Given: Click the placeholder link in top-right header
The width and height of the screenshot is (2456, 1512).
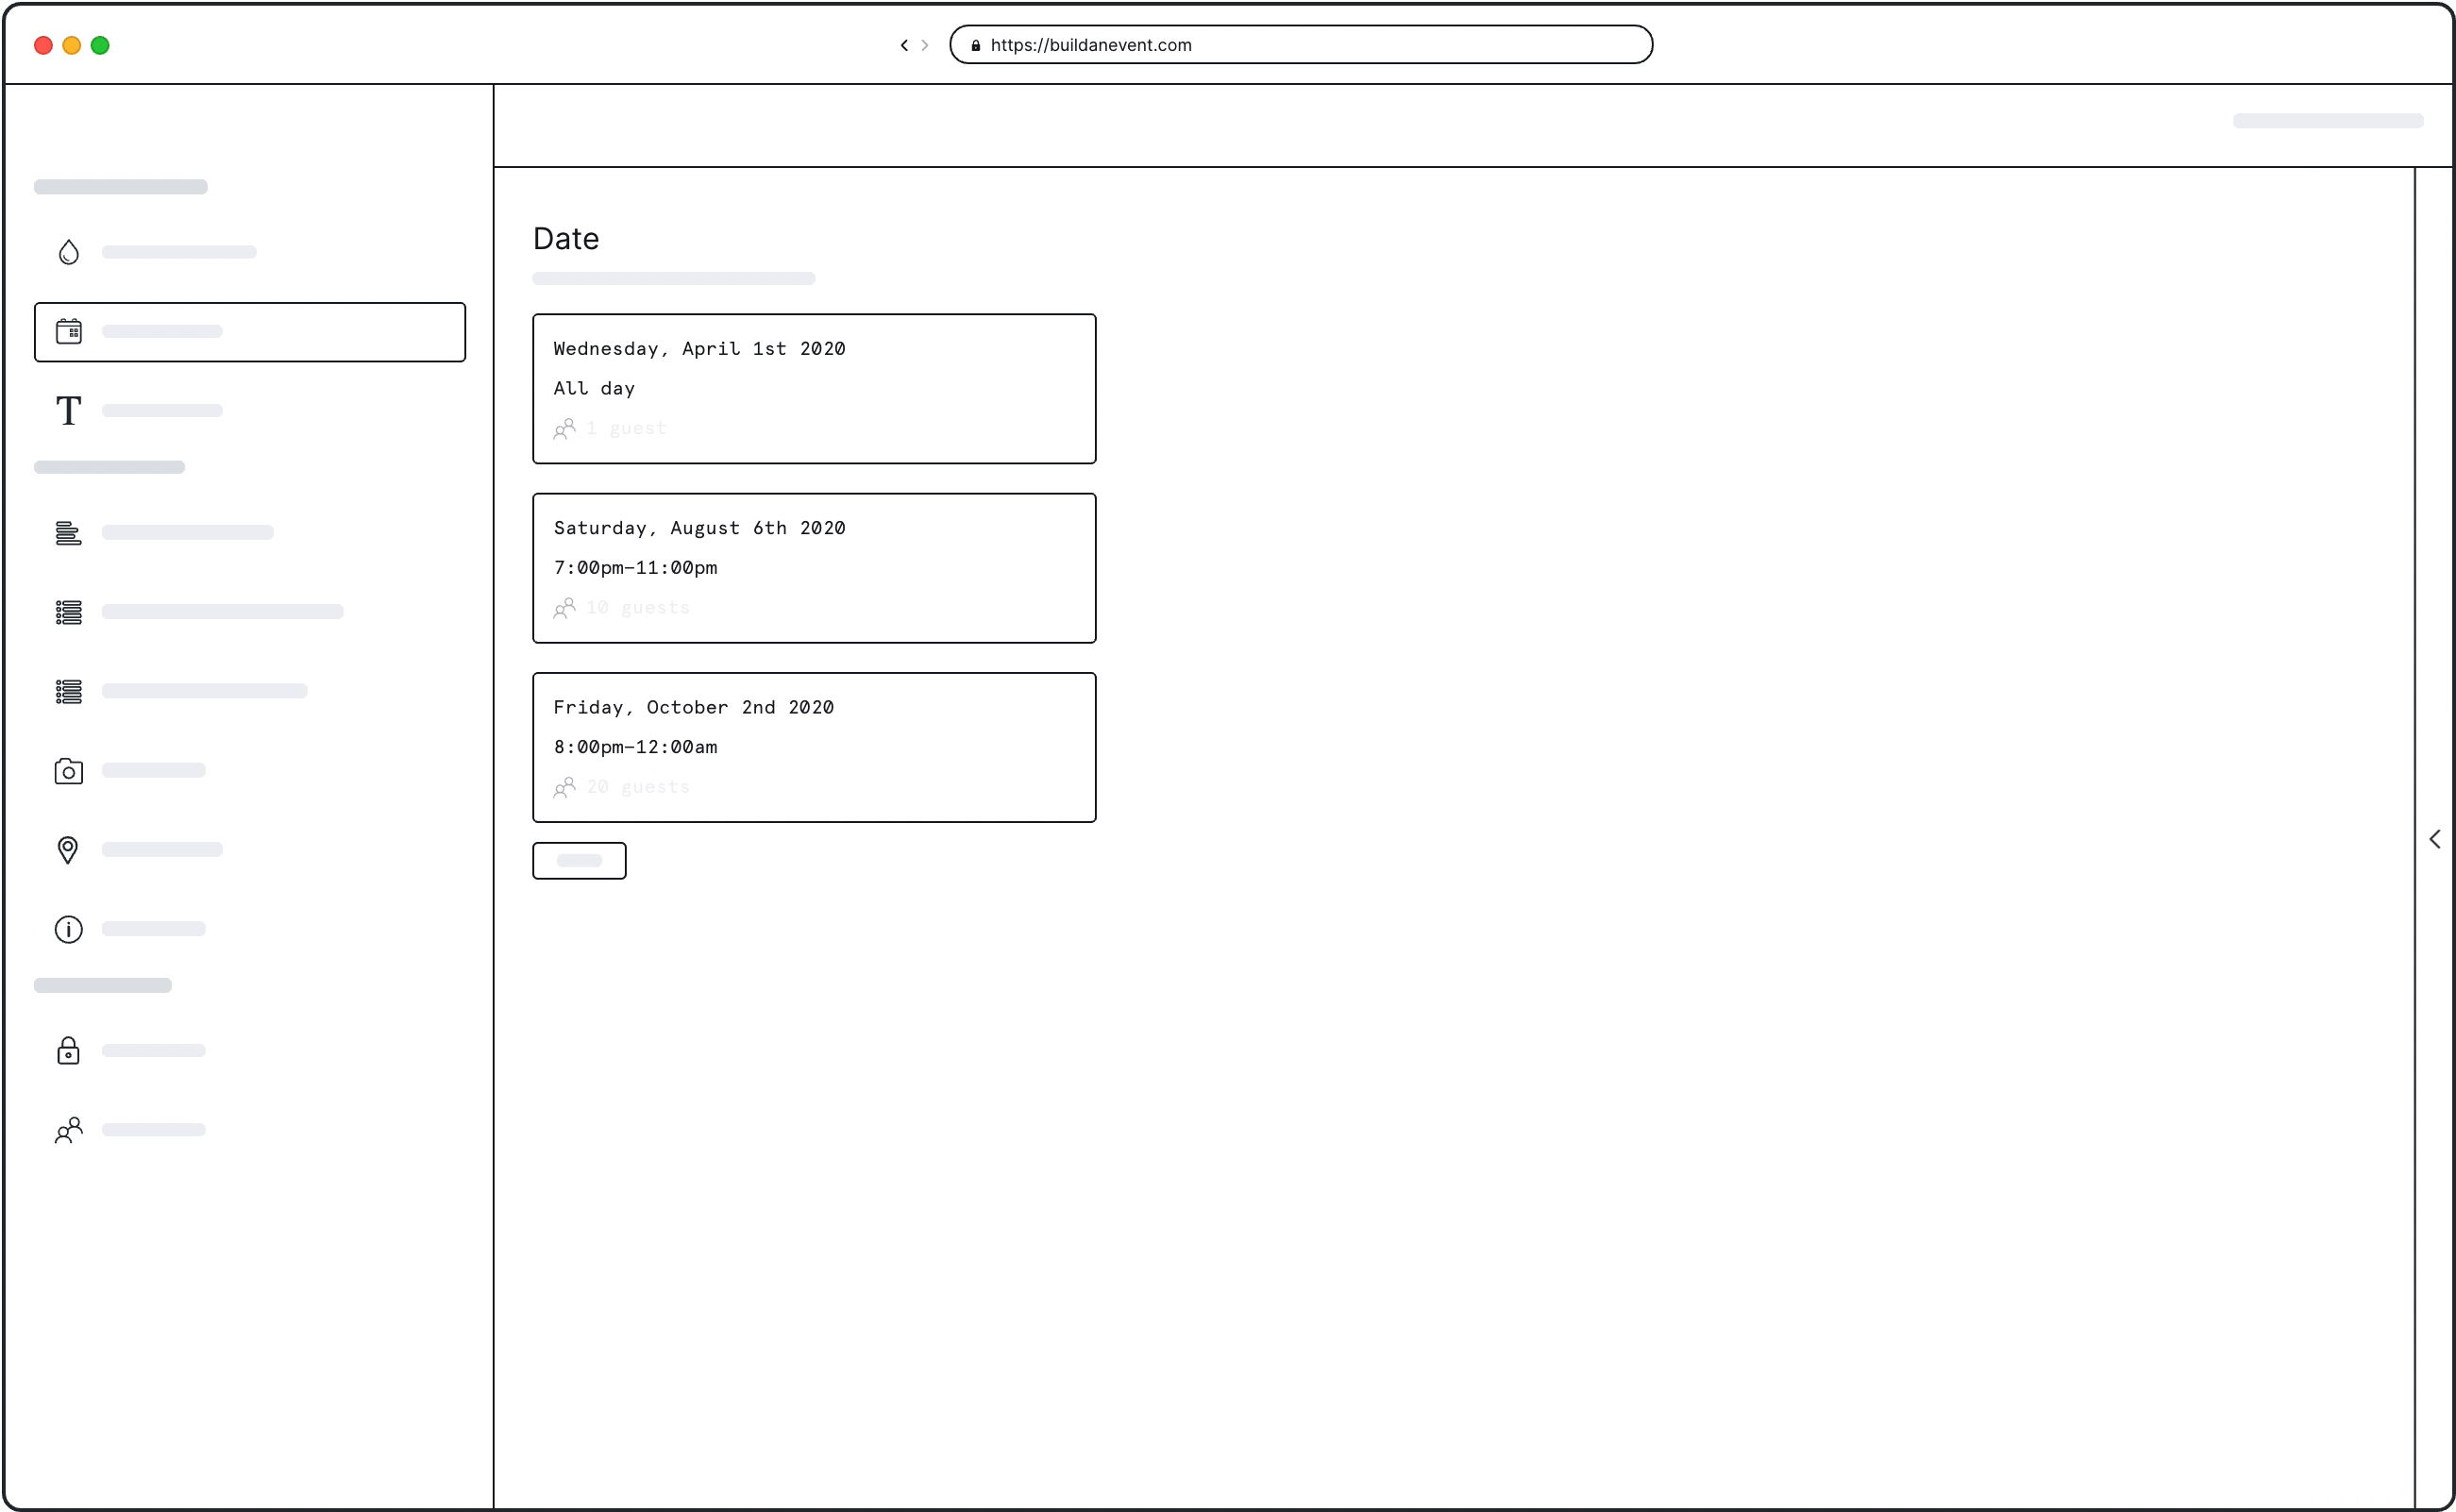Looking at the screenshot, I should click(2327, 120).
